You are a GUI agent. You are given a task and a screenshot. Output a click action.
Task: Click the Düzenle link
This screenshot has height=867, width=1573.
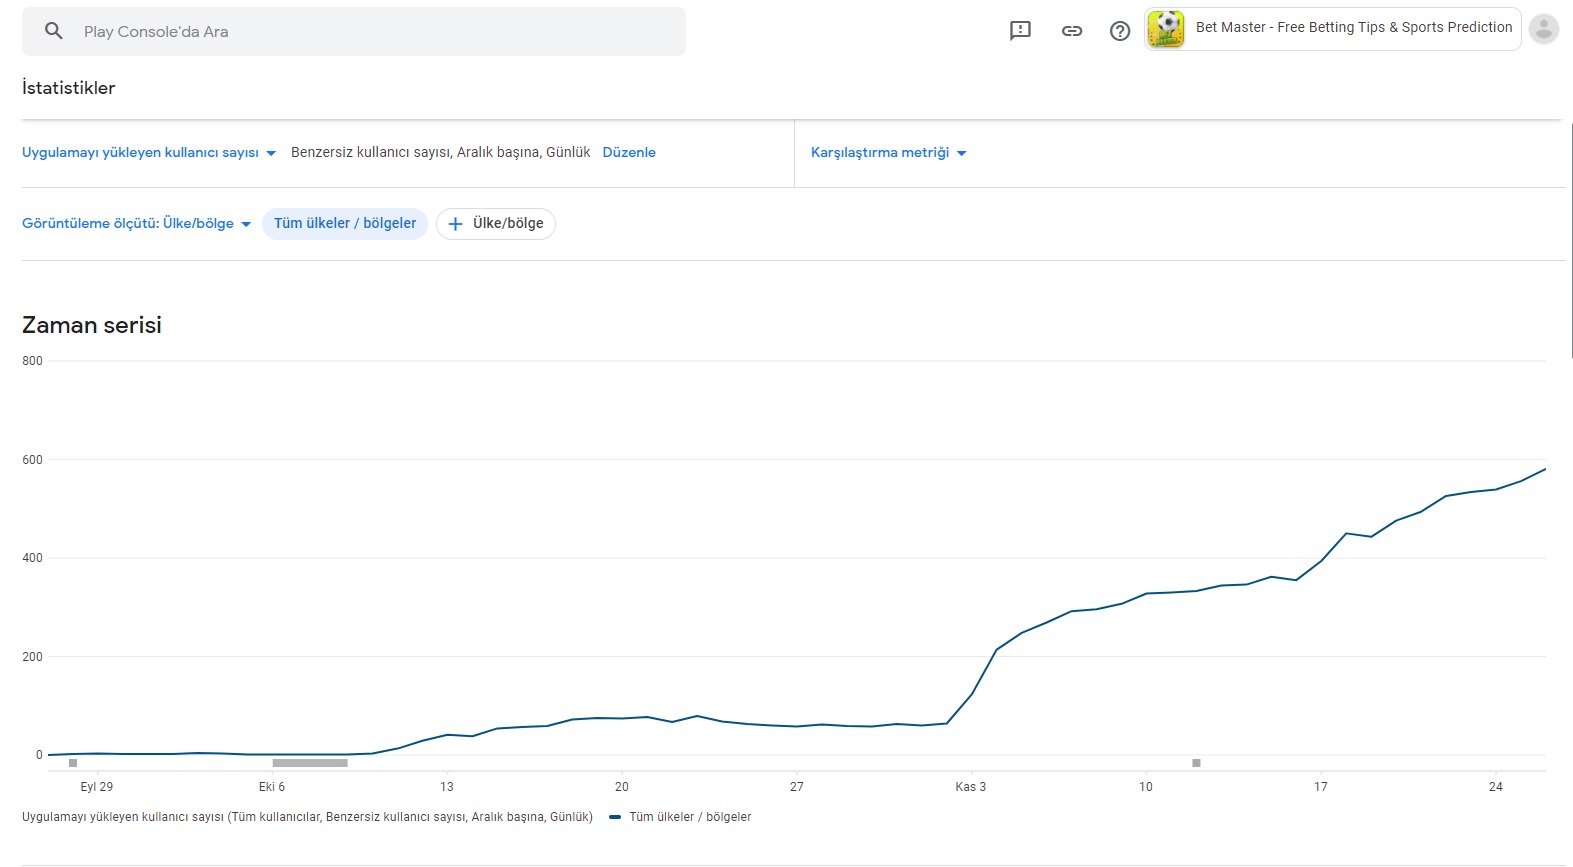(x=629, y=153)
